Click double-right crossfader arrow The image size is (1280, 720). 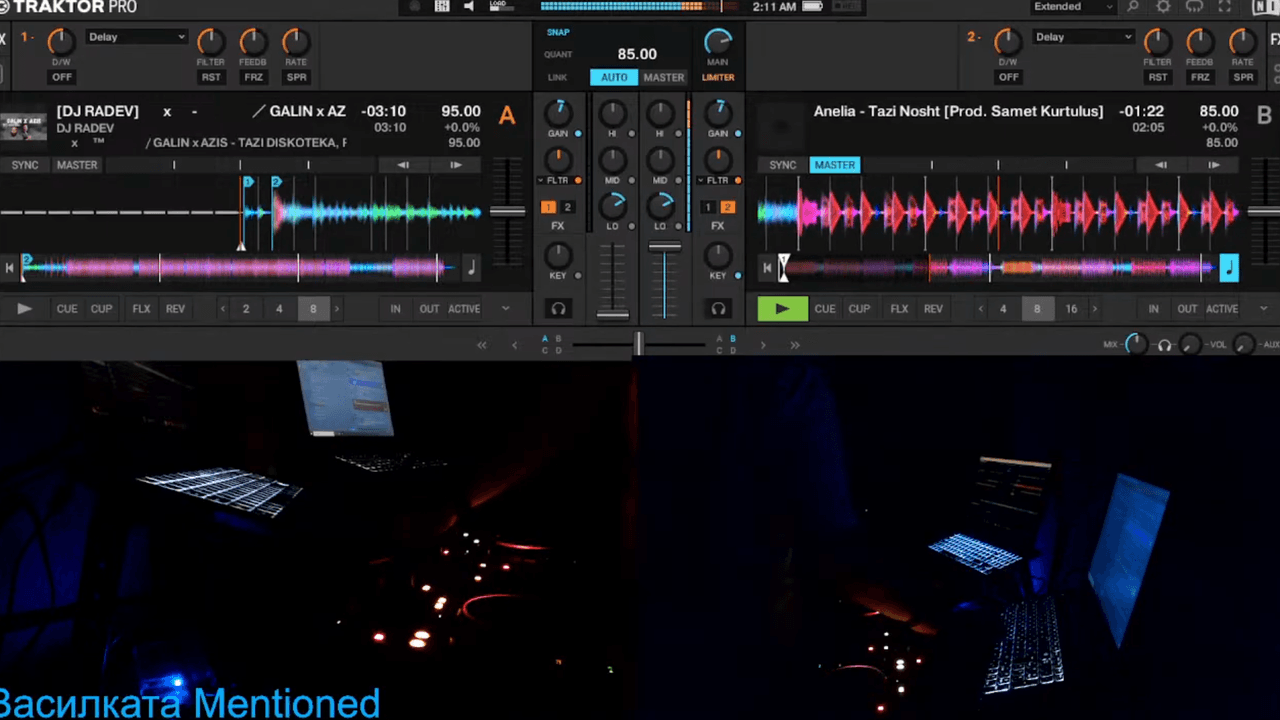coord(795,345)
